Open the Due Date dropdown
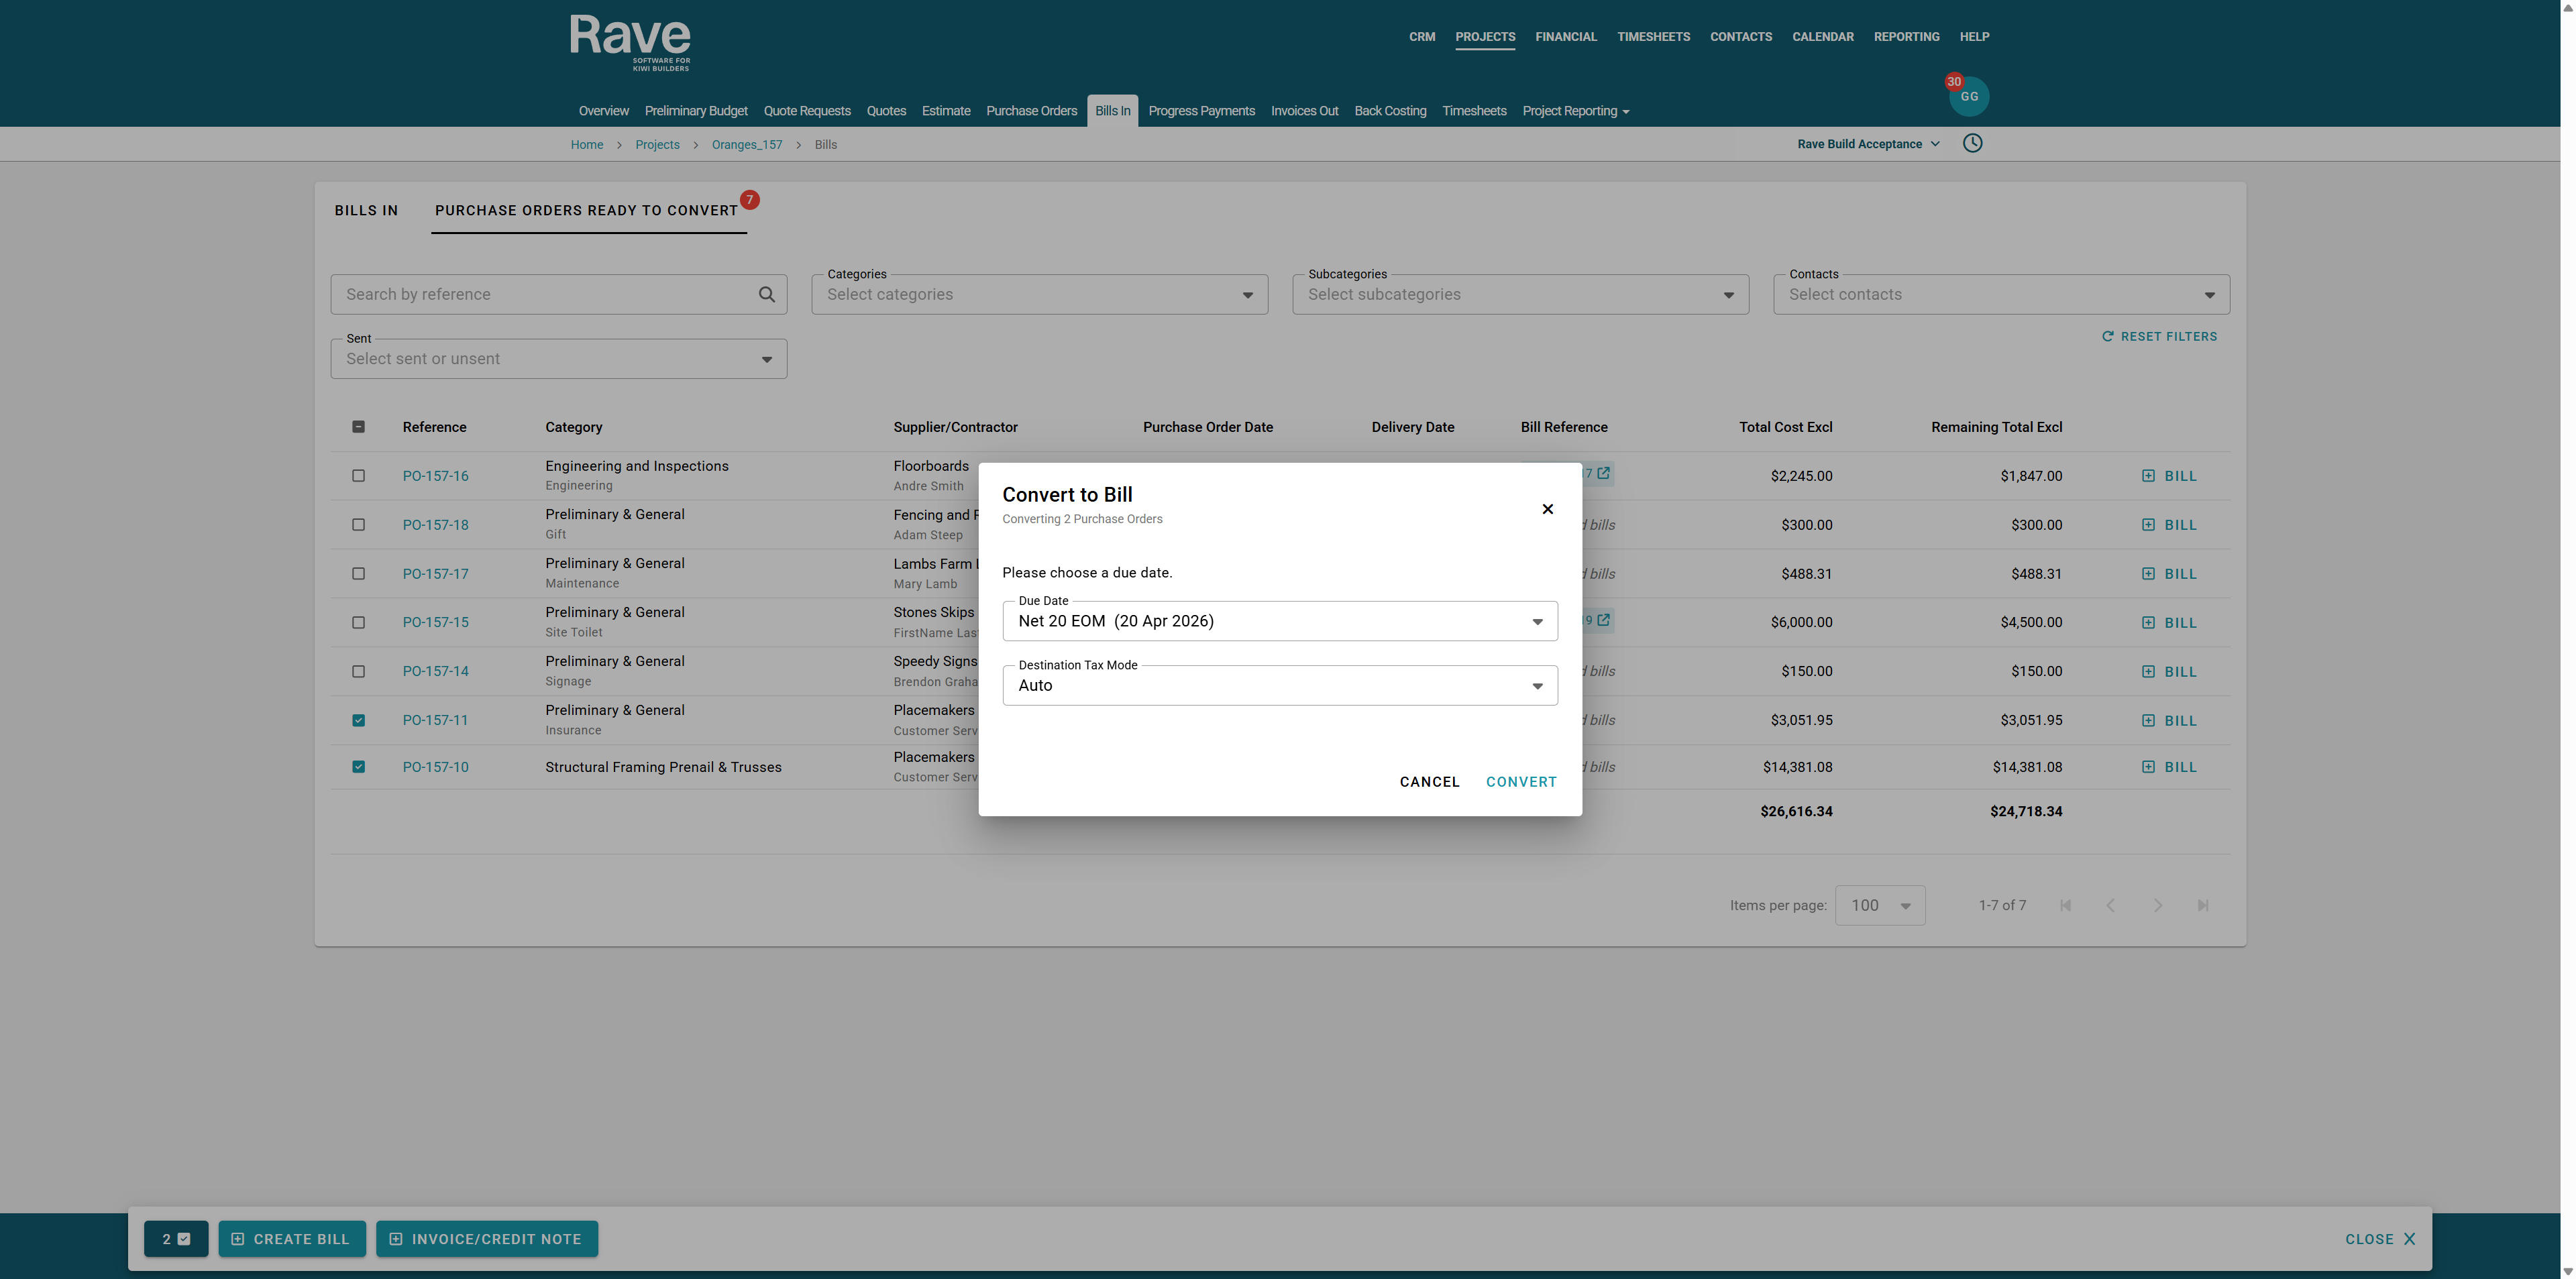 coord(1279,621)
